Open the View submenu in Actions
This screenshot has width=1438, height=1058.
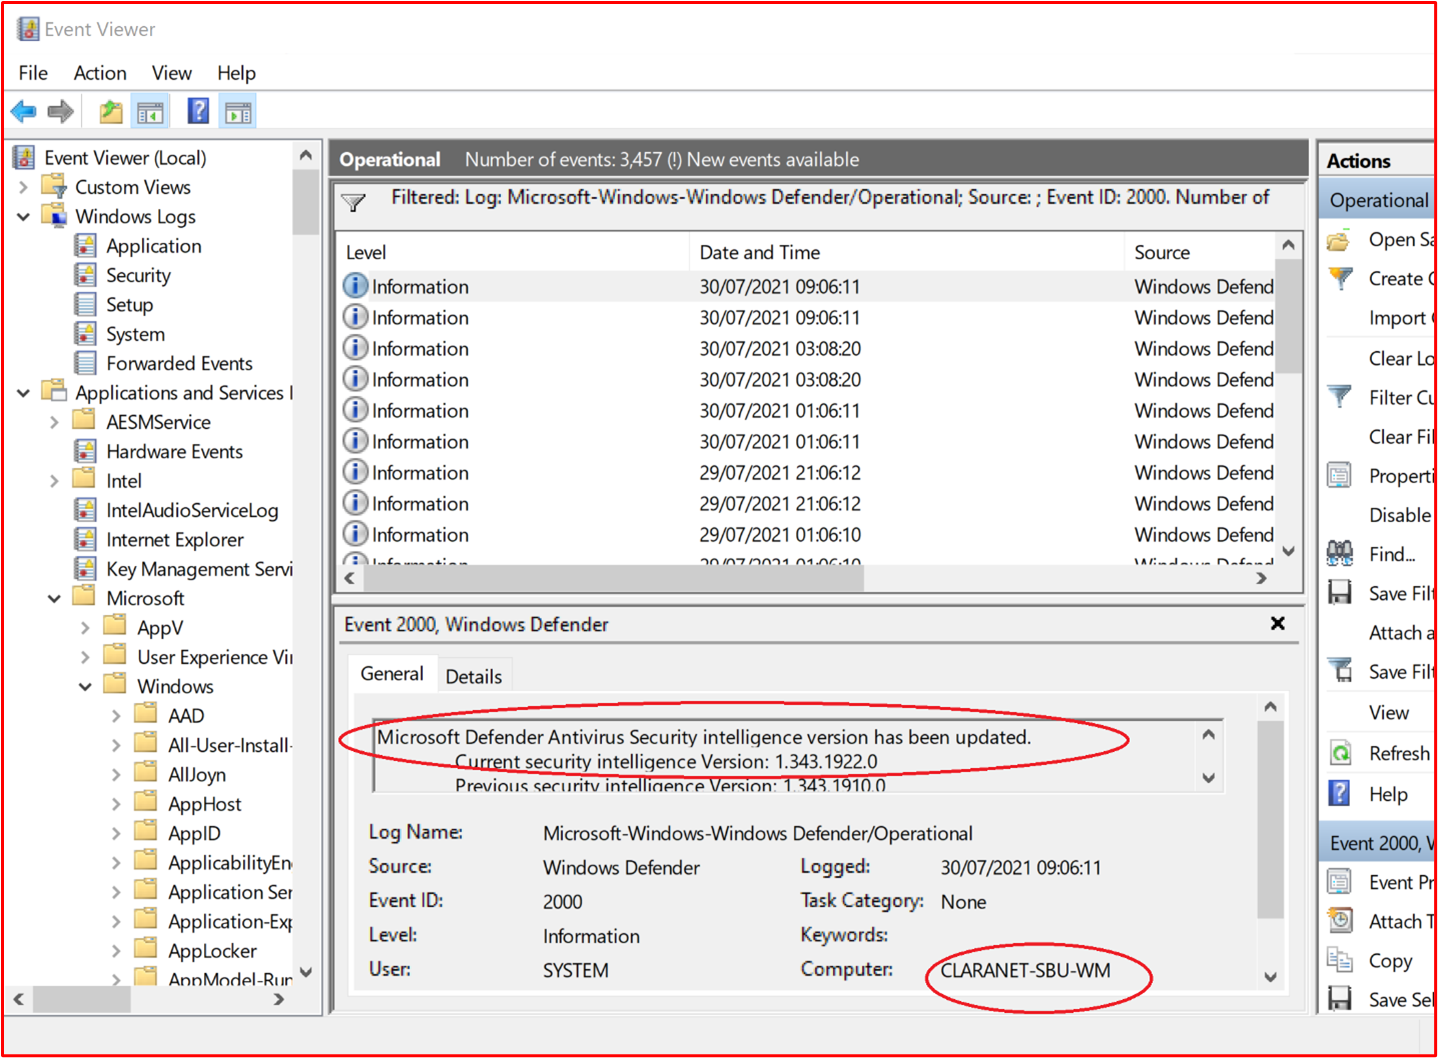(x=1389, y=712)
